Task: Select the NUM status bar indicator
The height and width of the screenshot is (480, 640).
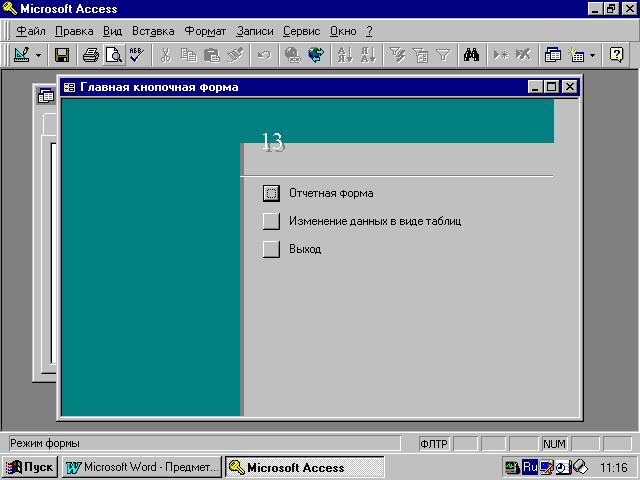Action: coord(554,444)
